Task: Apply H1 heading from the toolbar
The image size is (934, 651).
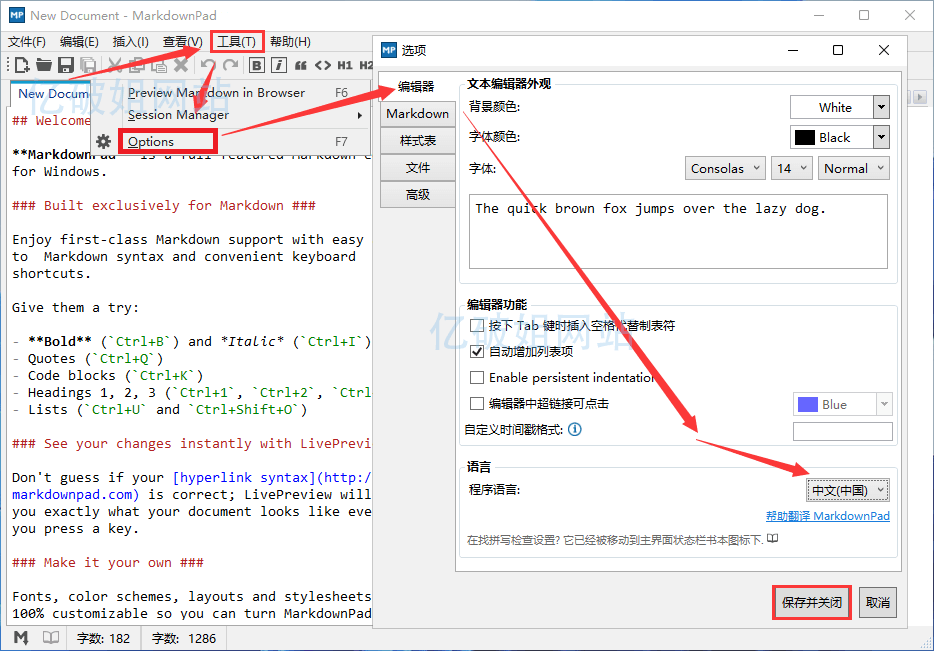Action: (x=346, y=65)
